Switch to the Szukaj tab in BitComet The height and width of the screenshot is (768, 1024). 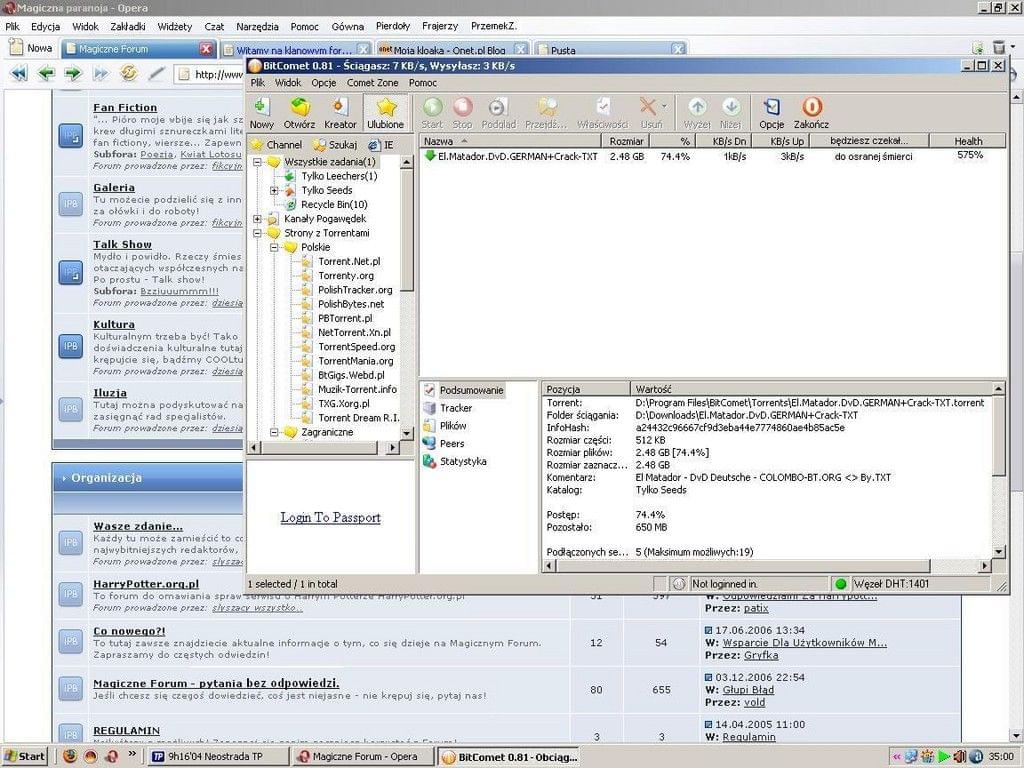(x=335, y=145)
